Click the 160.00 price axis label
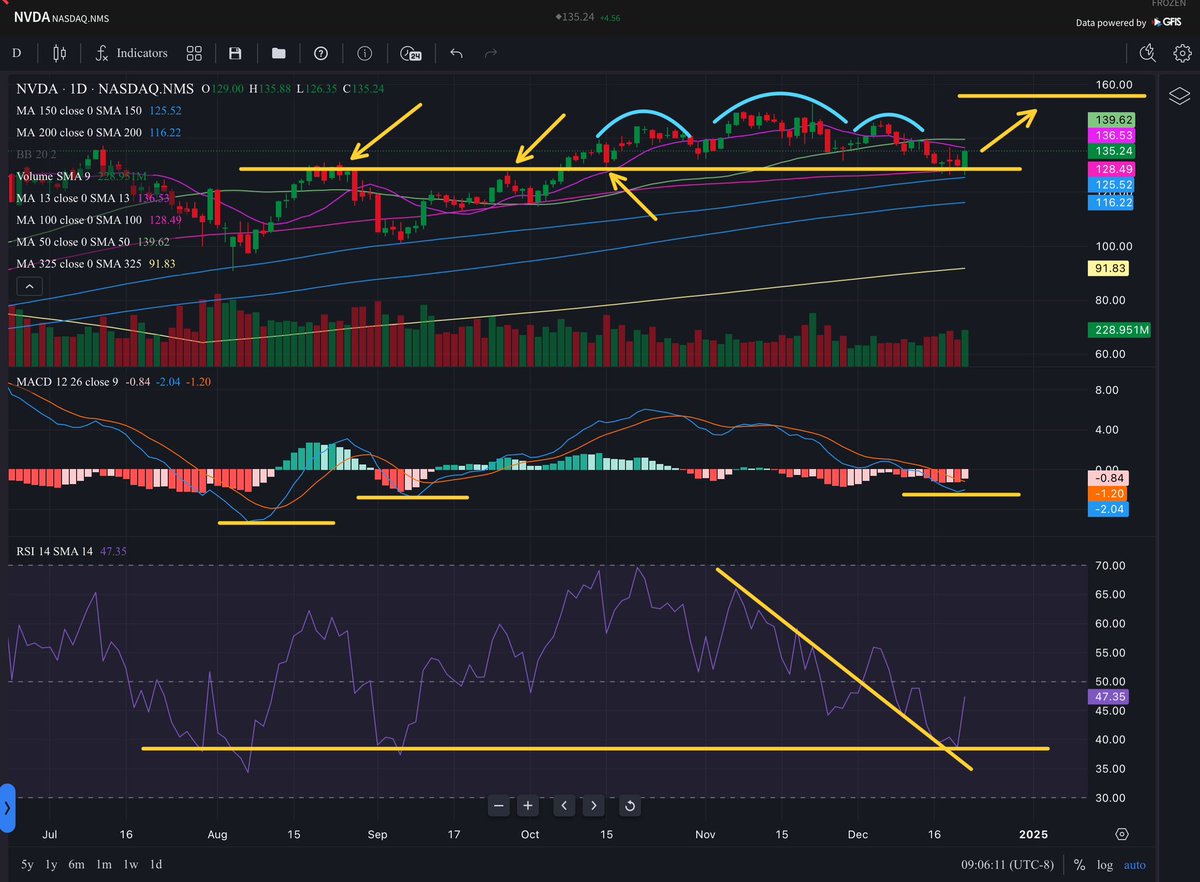 pos(1113,85)
